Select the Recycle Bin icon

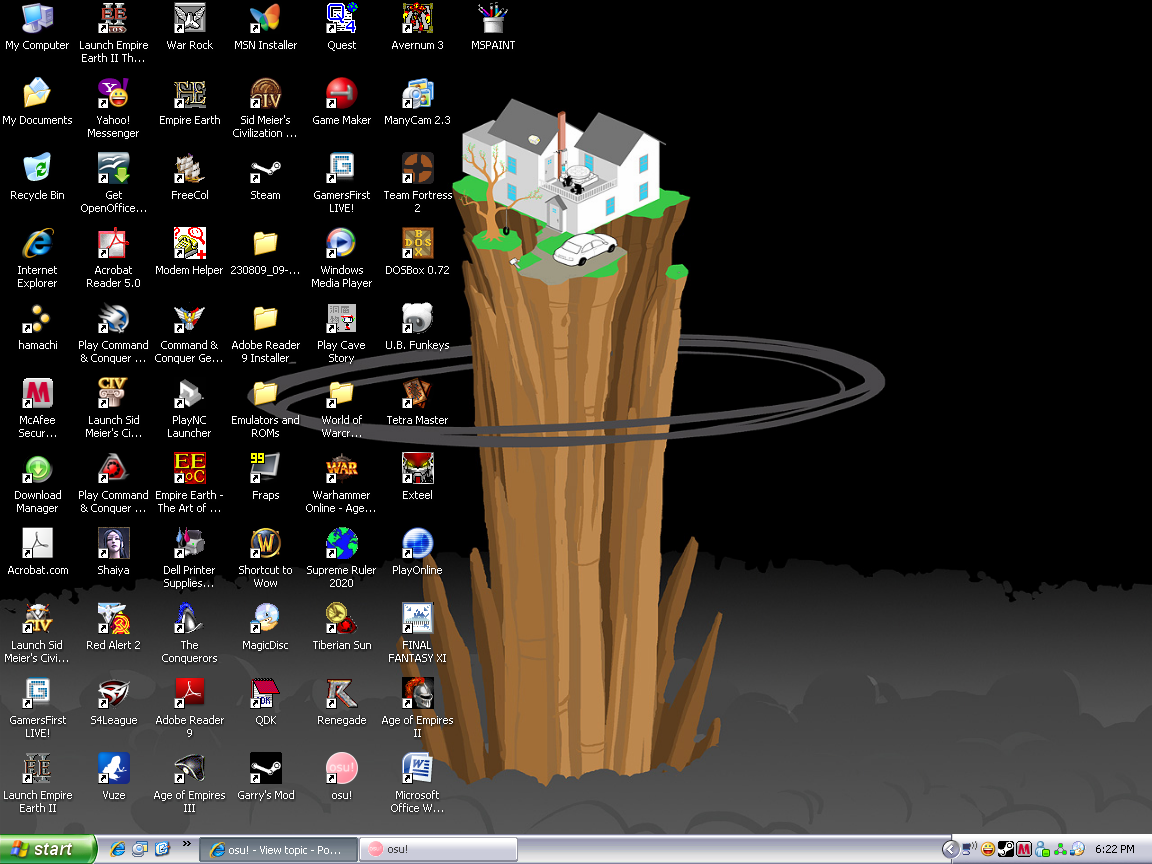pyautogui.click(x=37, y=177)
